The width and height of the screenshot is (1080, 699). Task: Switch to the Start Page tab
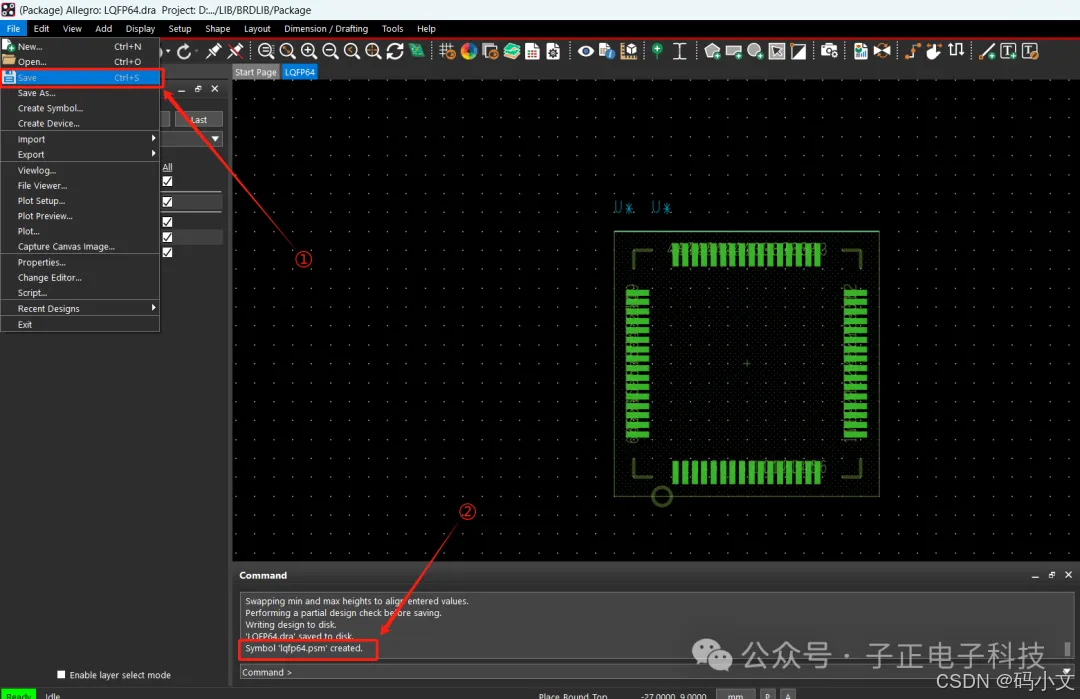256,72
